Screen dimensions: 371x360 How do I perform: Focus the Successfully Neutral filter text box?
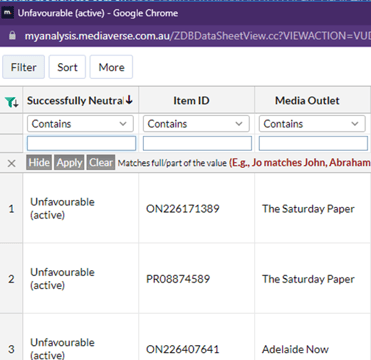(81, 143)
